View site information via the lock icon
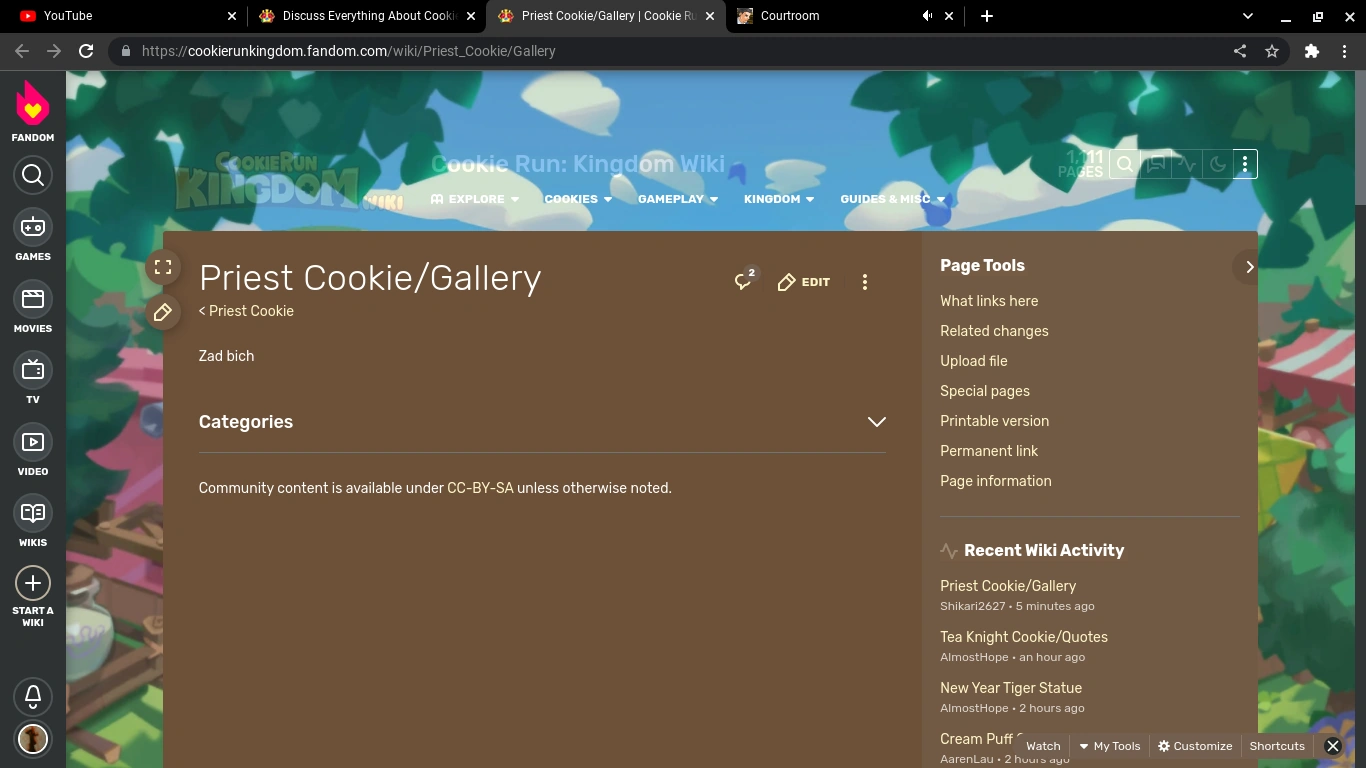Screen dimensions: 1366x768 [x=125, y=51]
